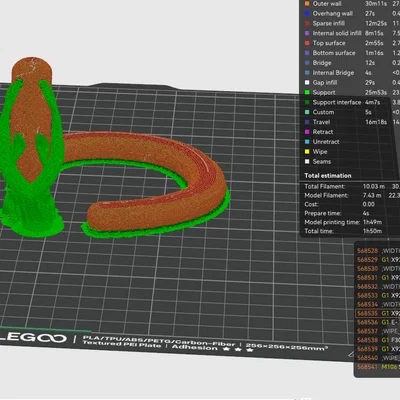Select Total time value 1h50m
Screen dimensions: 400x400
coord(372,231)
